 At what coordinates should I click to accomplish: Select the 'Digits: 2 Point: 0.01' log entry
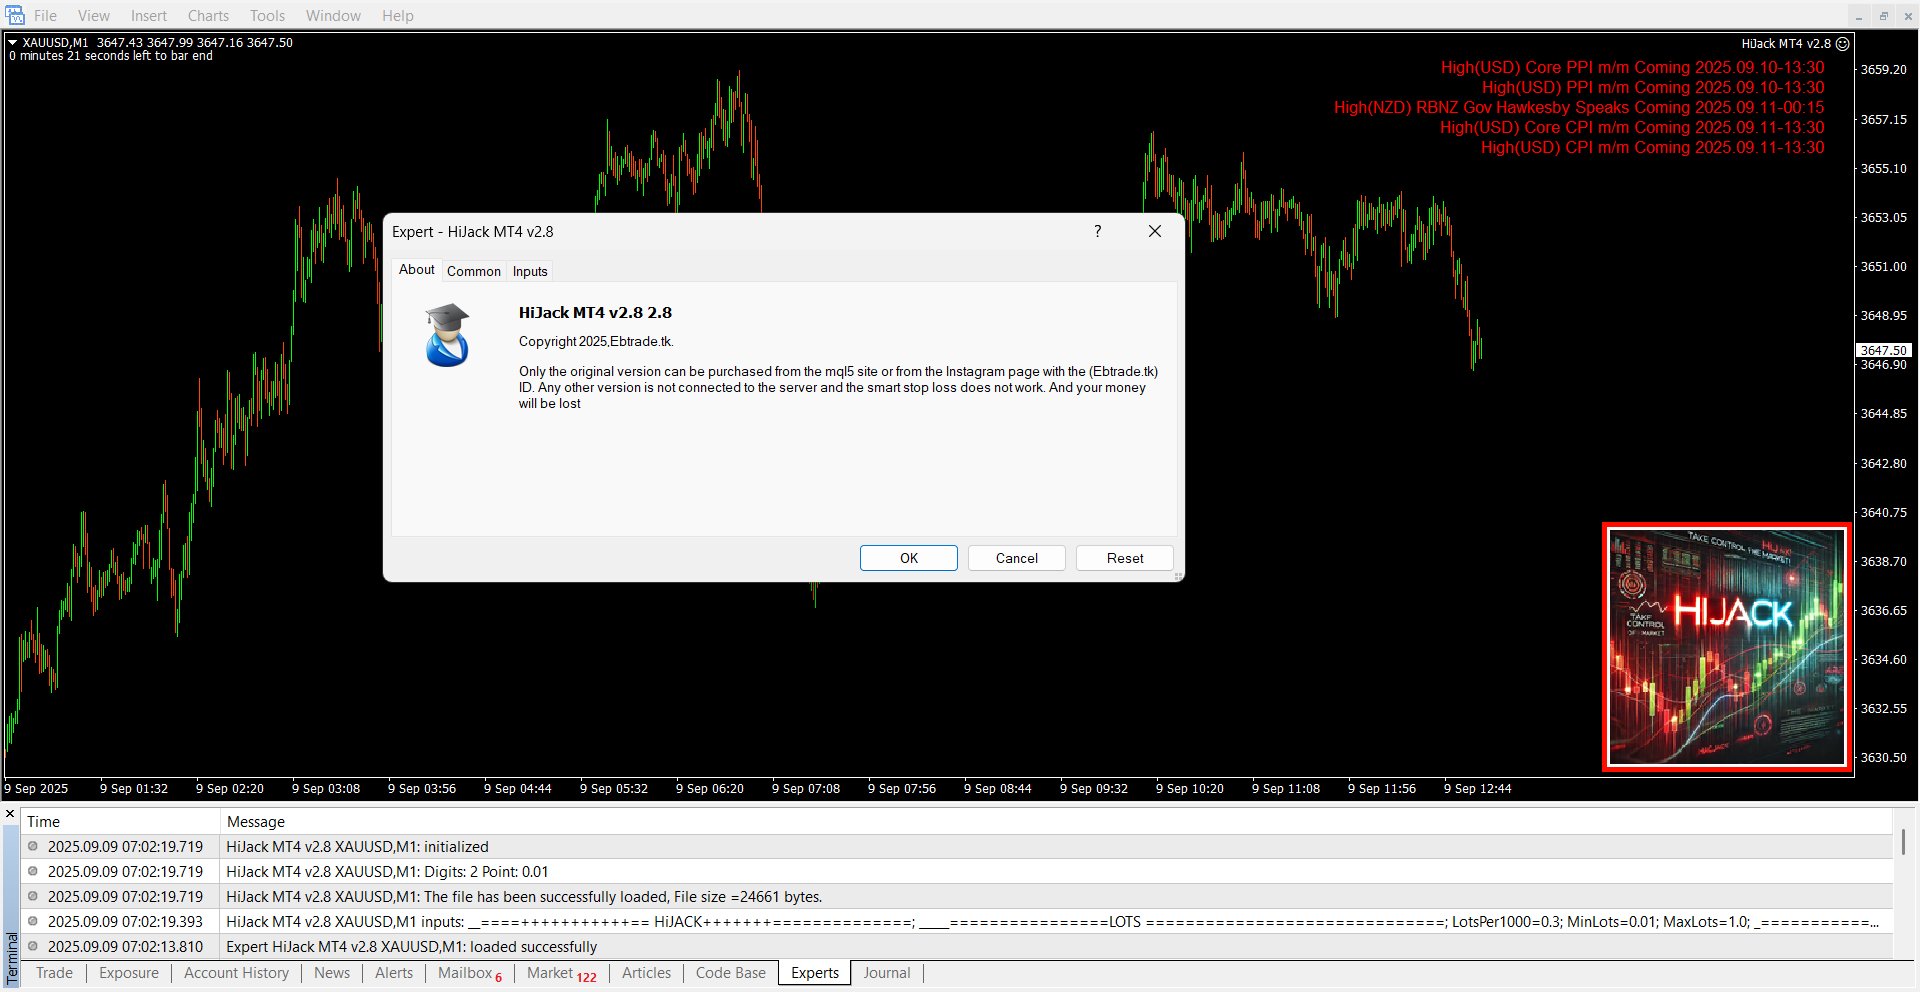[x=957, y=872]
